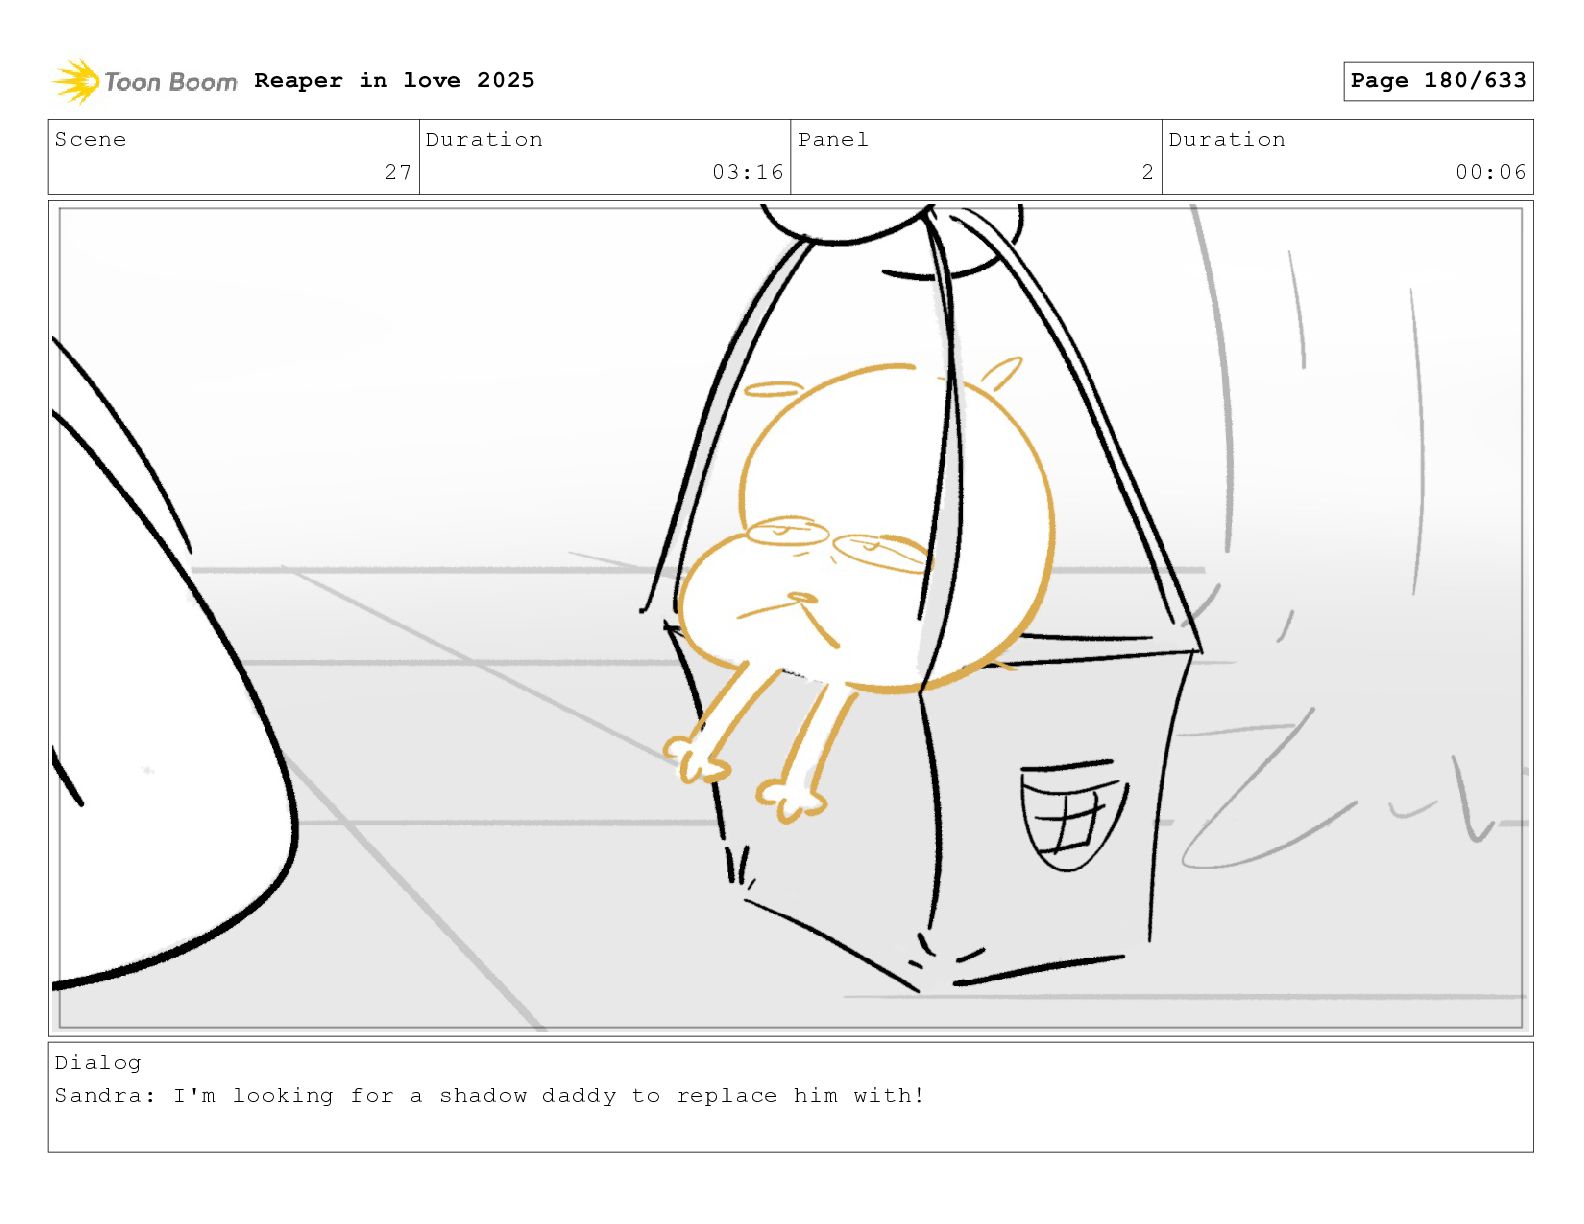Click the scene duration value '03:16'

click(748, 172)
